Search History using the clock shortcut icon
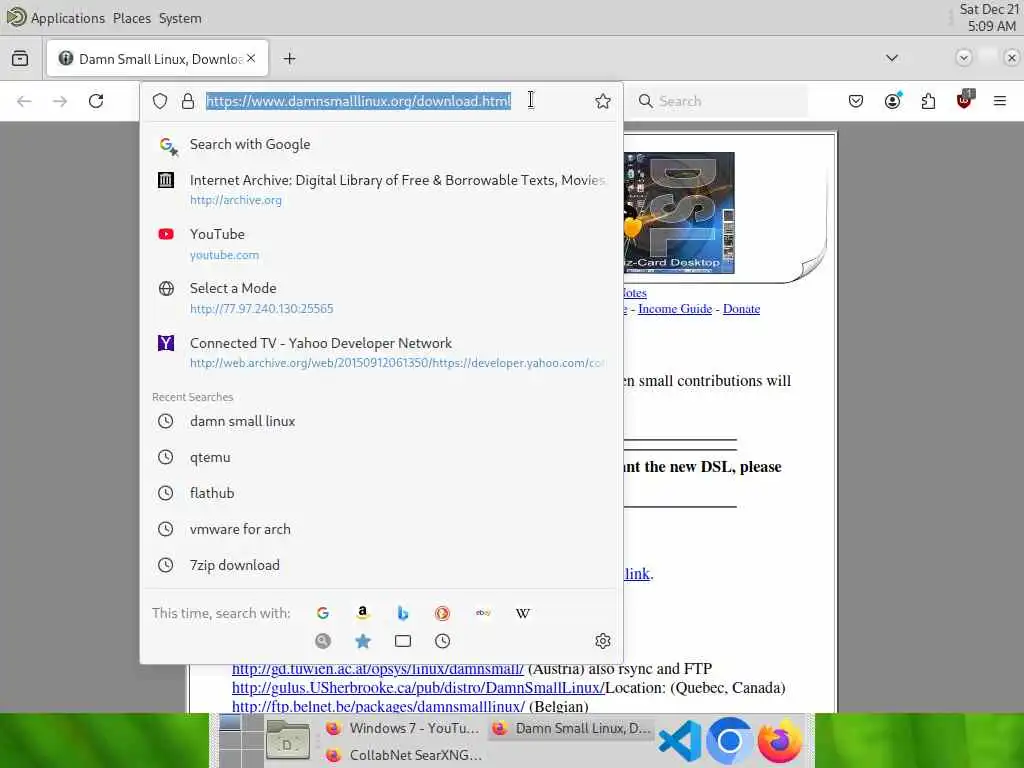Viewport: 1024px width, 768px height. pos(443,641)
